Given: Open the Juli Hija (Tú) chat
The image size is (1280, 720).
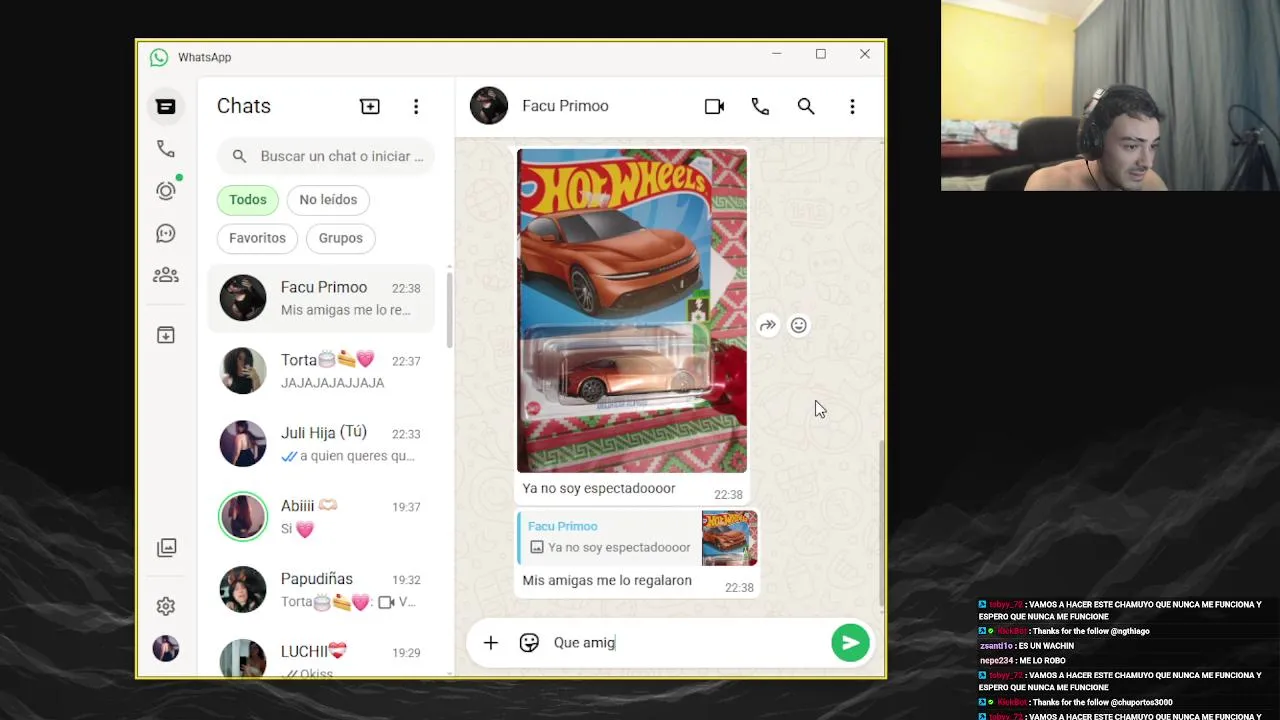Looking at the screenshot, I should [322, 444].
